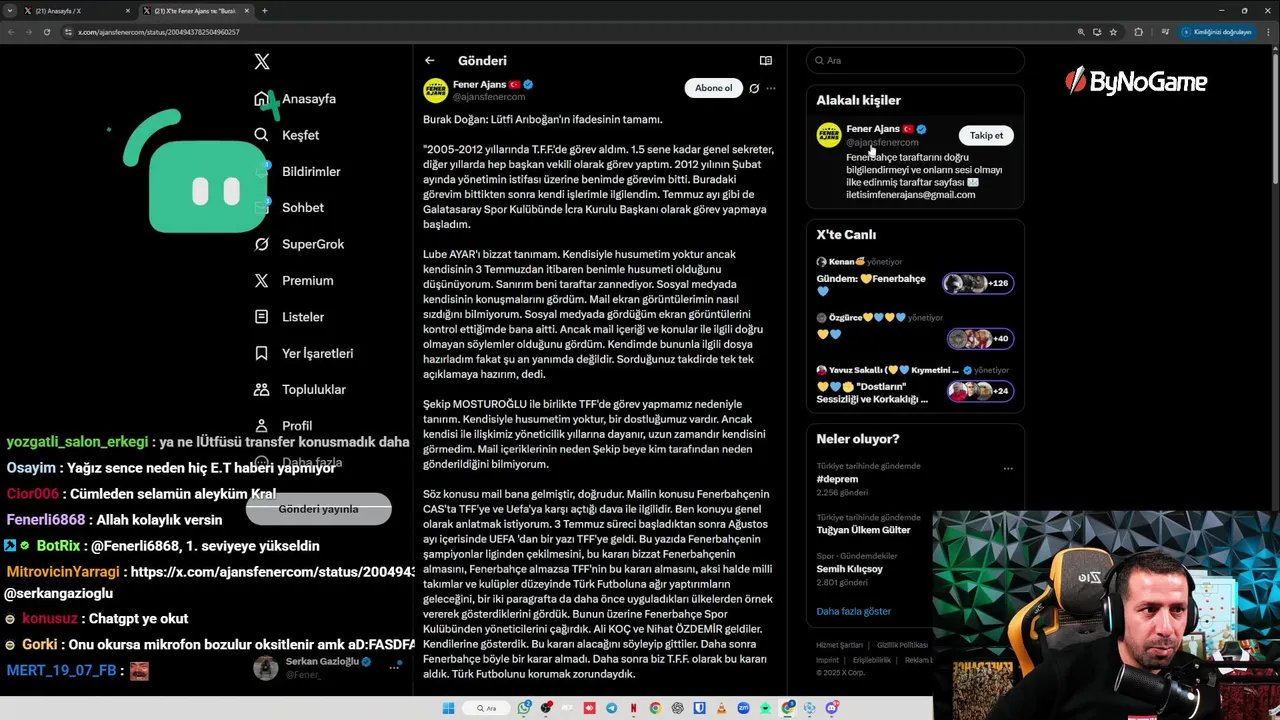Click the X logo in sidebar

tap(262, 62)
